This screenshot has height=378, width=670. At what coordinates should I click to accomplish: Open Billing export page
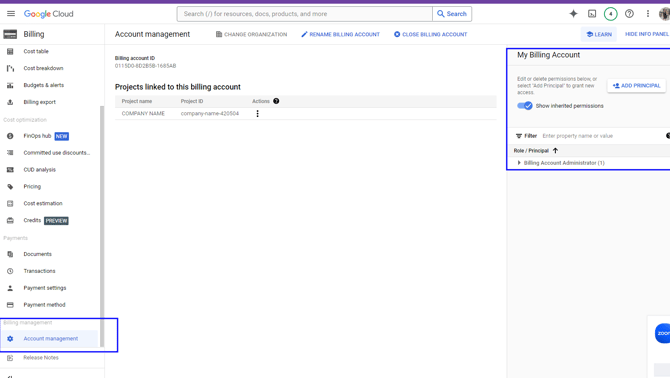tap(39, 102)
